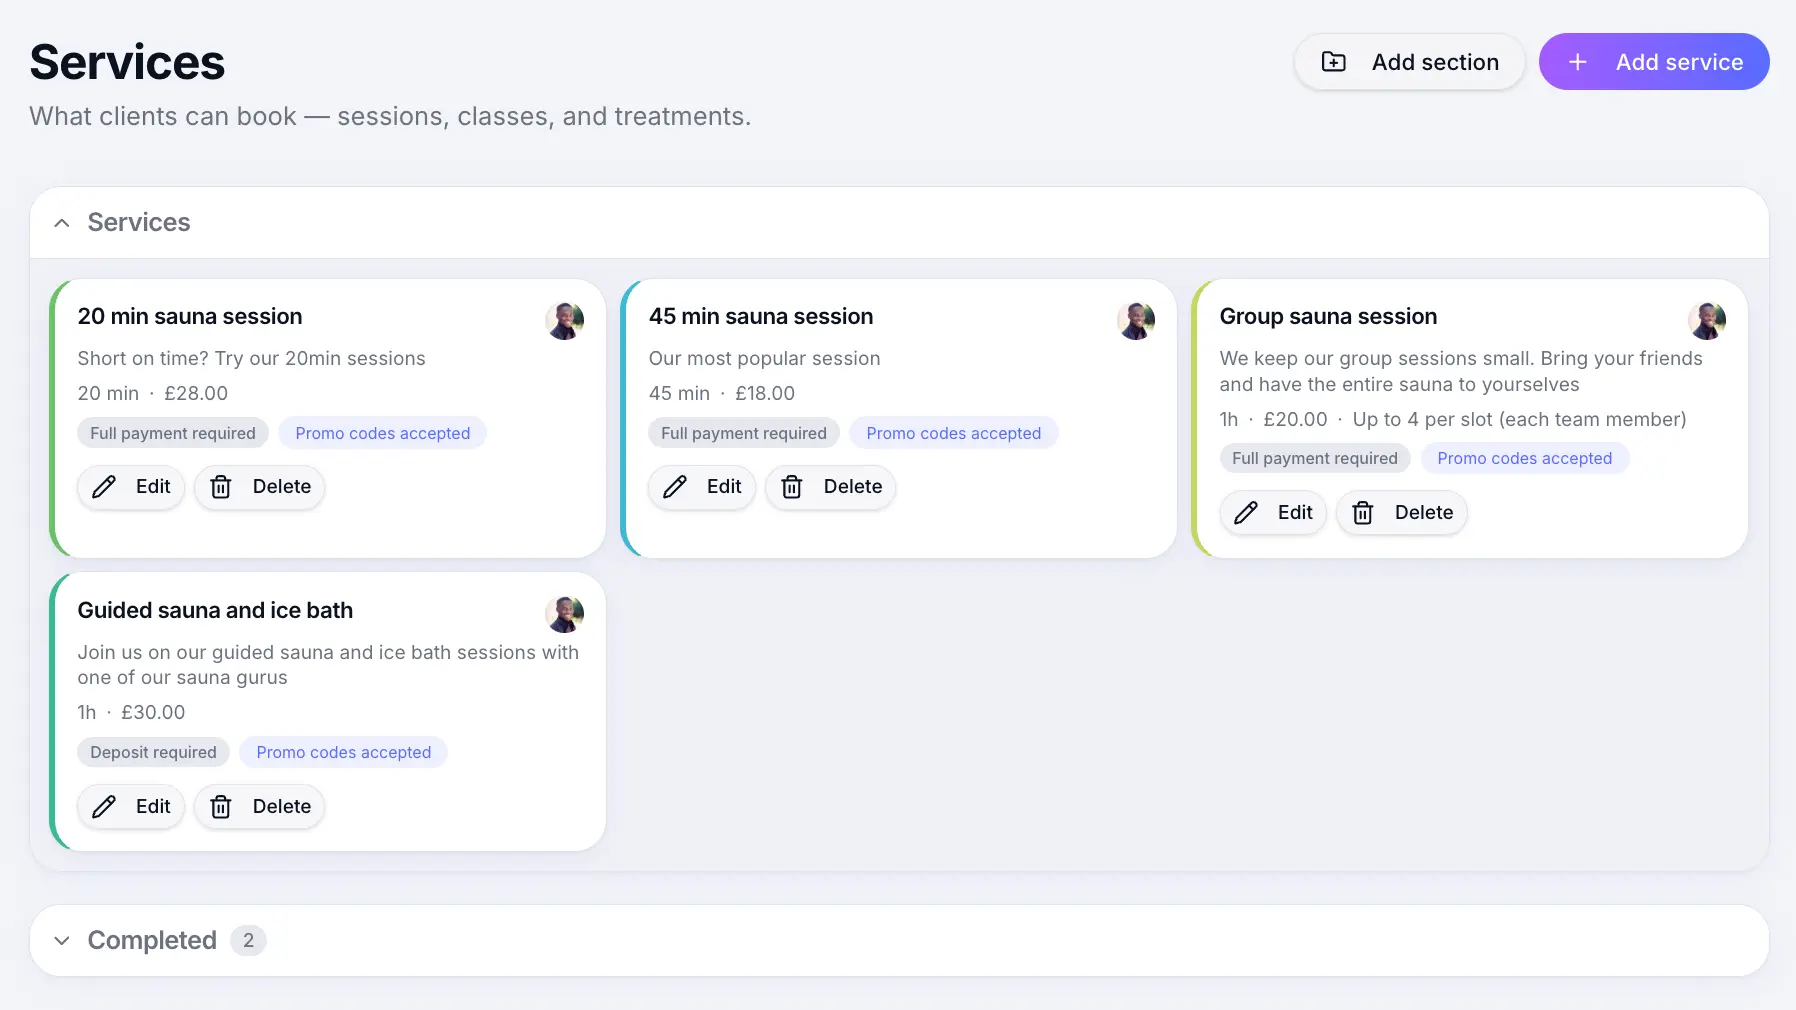Viewport: 1796px width, 1010px height.
Task: Click trash icon on 45 min sauna session
Action: pyautogui.click(x=792, y=487)
